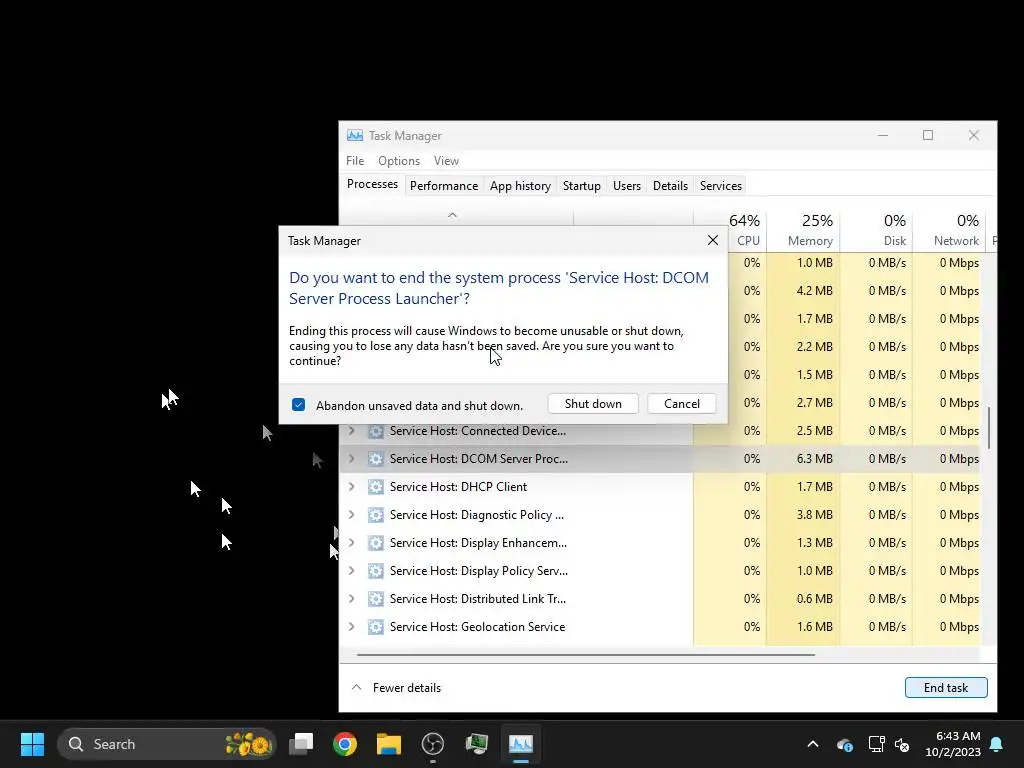Open the File menu

point(355,161)
